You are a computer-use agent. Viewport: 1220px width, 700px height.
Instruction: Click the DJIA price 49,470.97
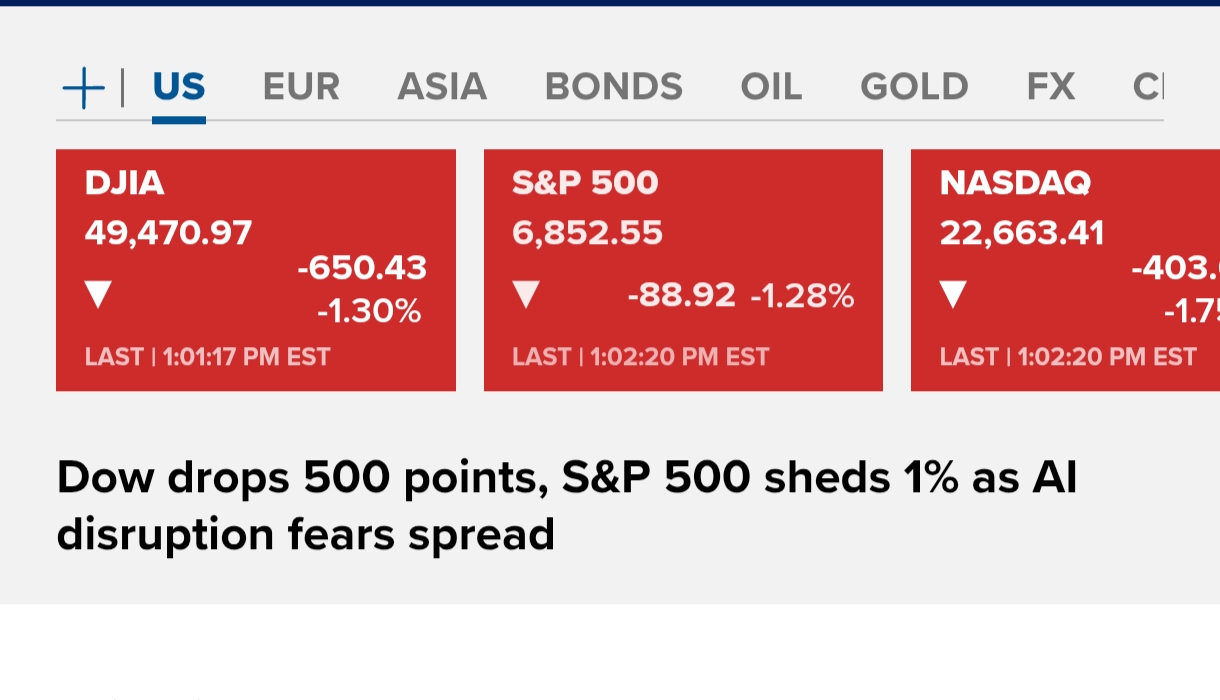coord(168,233)
